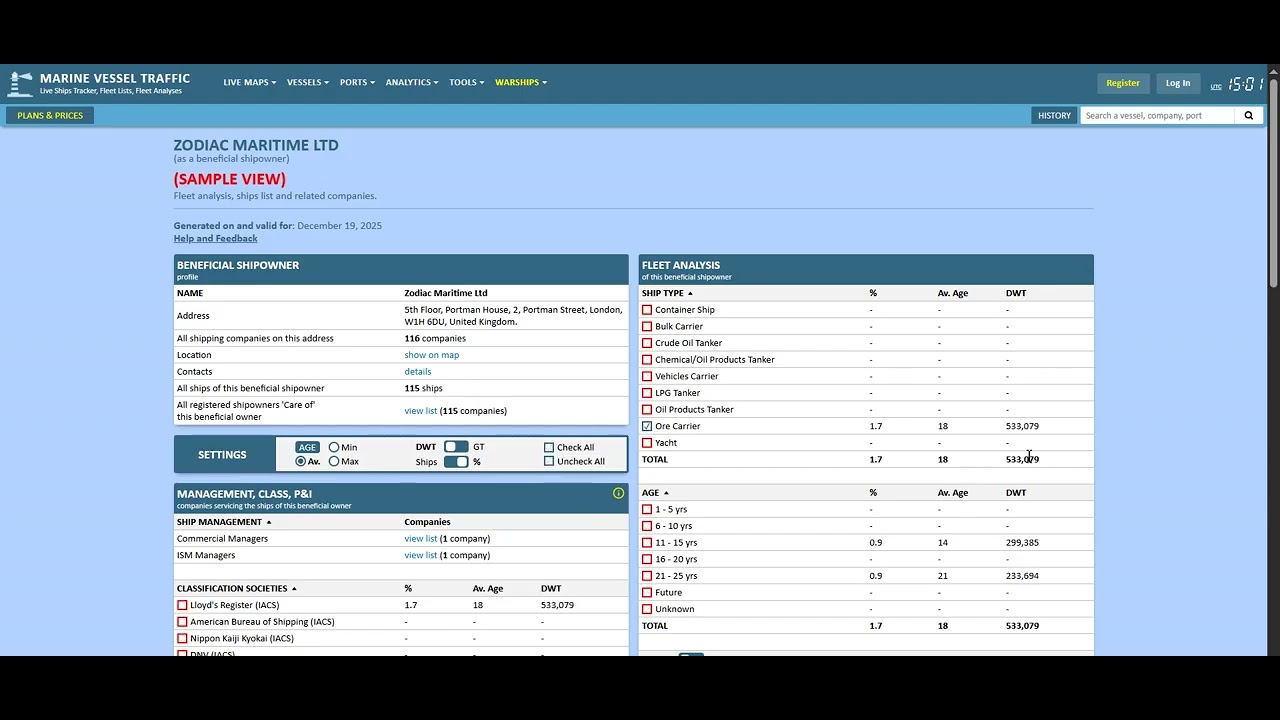Toggle the DWT / GT switch
This screenshot has width=1280, height=720.
pyautogui.click(x=456, y=447)
